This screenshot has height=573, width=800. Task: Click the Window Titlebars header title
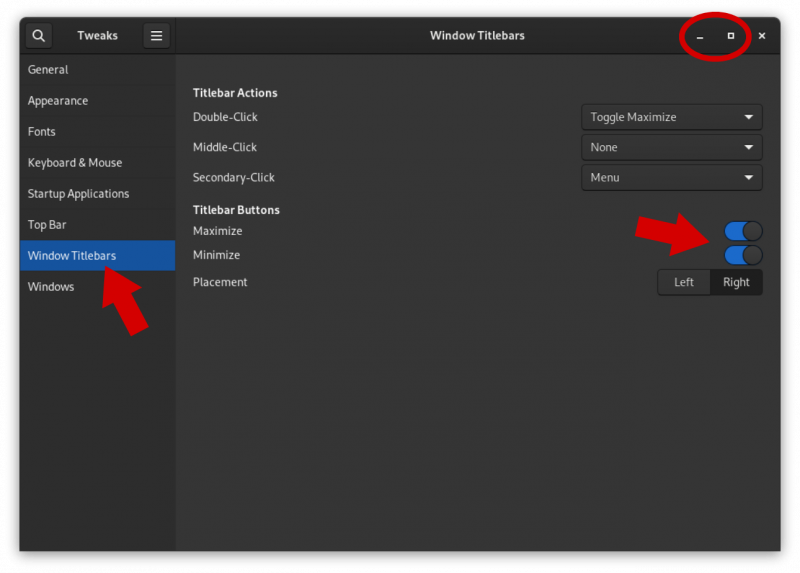pyautogui.click(x=477, y=36)
